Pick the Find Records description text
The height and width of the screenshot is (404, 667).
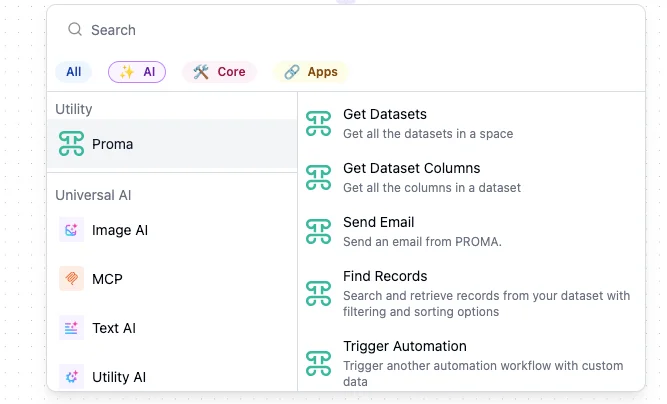click(486, 303)
